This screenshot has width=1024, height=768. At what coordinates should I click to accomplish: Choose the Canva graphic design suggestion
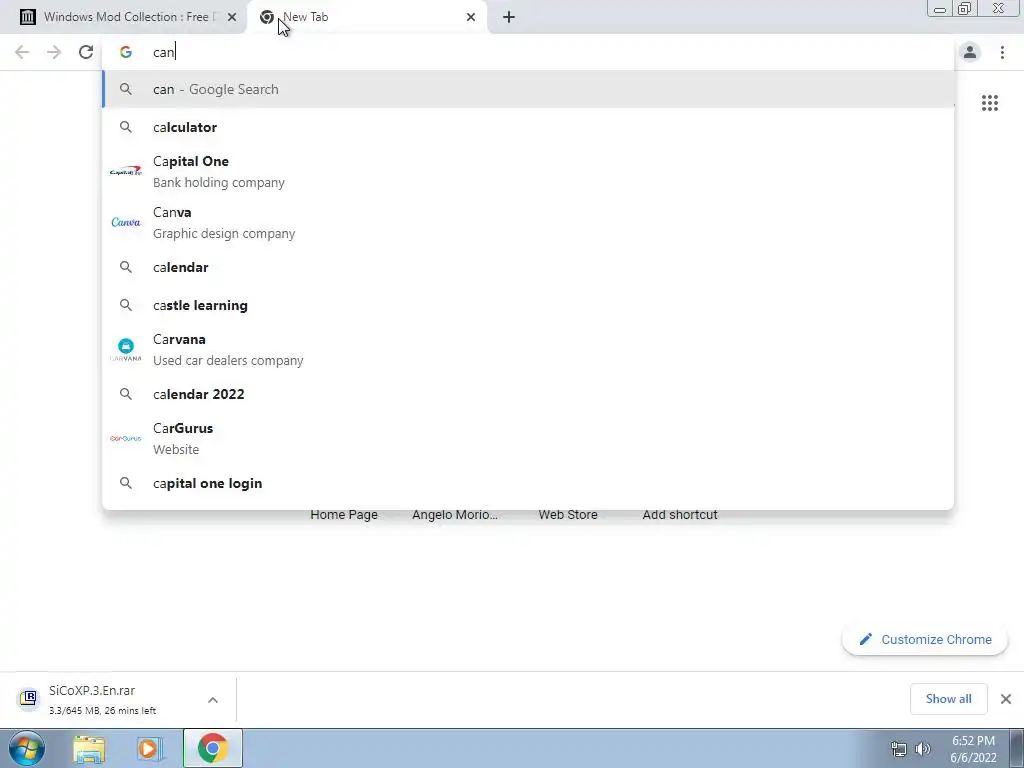(x=528, y=223)
